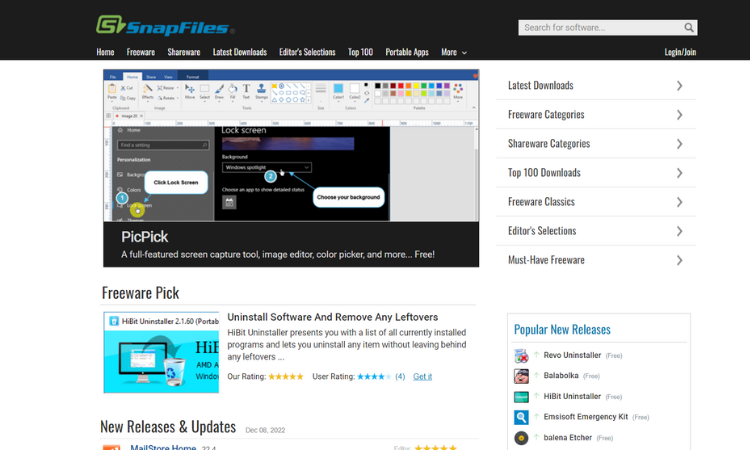Open Balabolka in Popular New Releases
The width and height of the screenshot is (750, 450).
(561, 376)
